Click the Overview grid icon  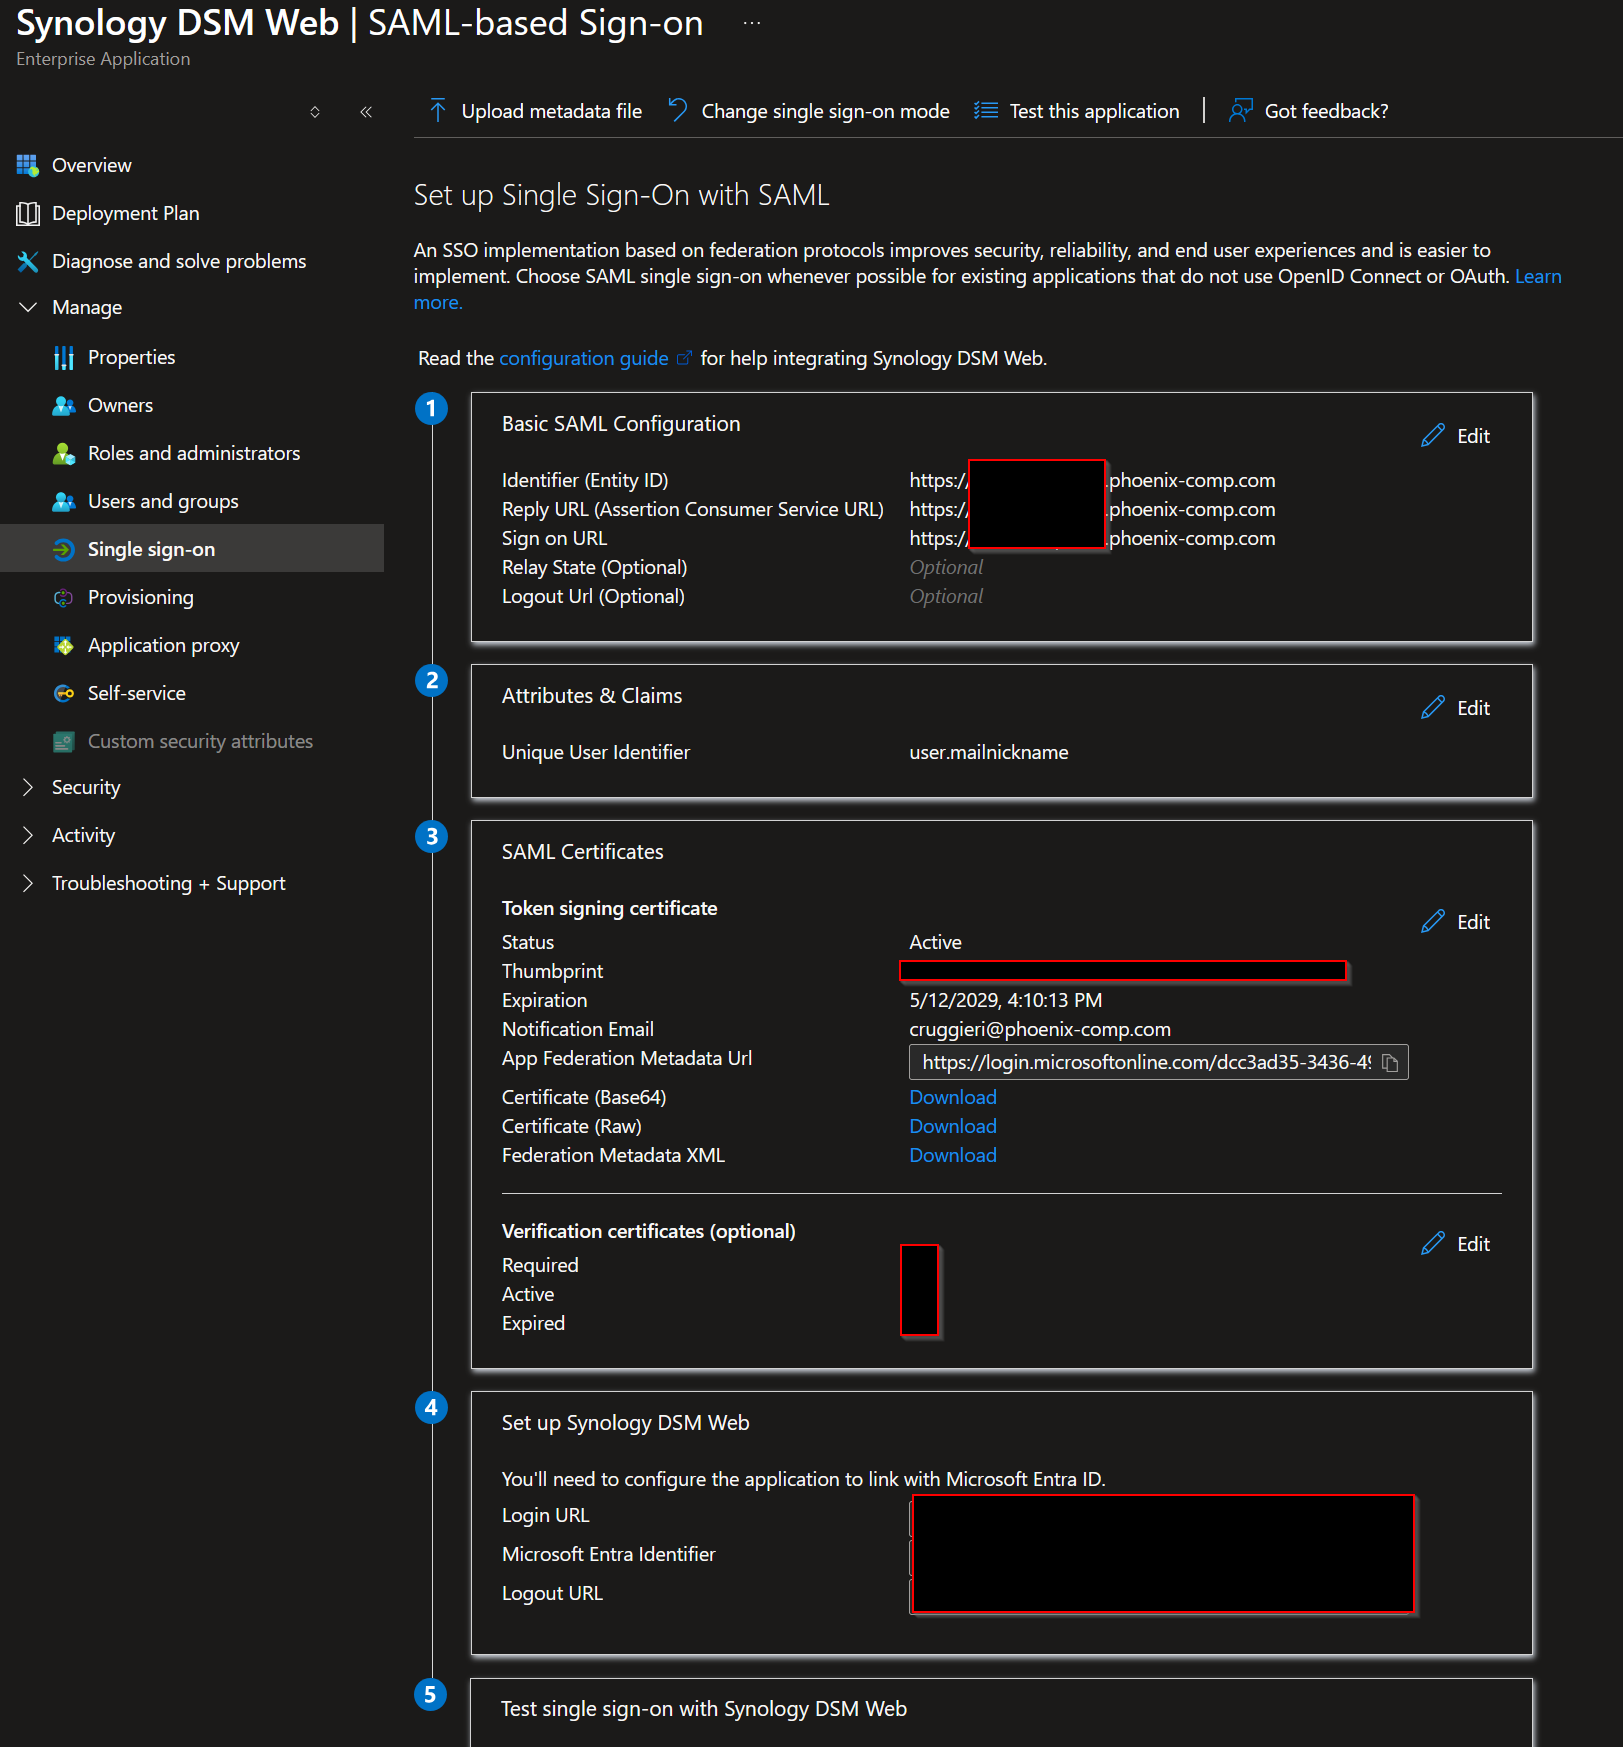tap(27, 165)
